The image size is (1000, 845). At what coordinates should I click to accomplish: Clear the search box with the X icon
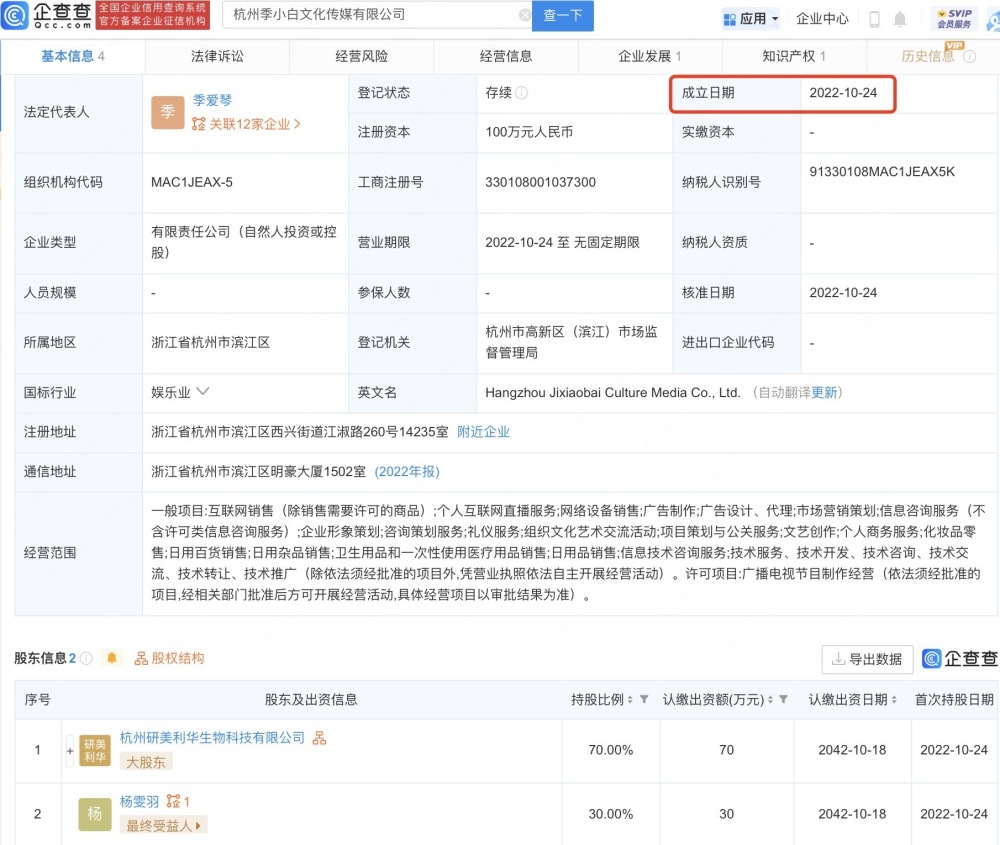pos(525,15)
